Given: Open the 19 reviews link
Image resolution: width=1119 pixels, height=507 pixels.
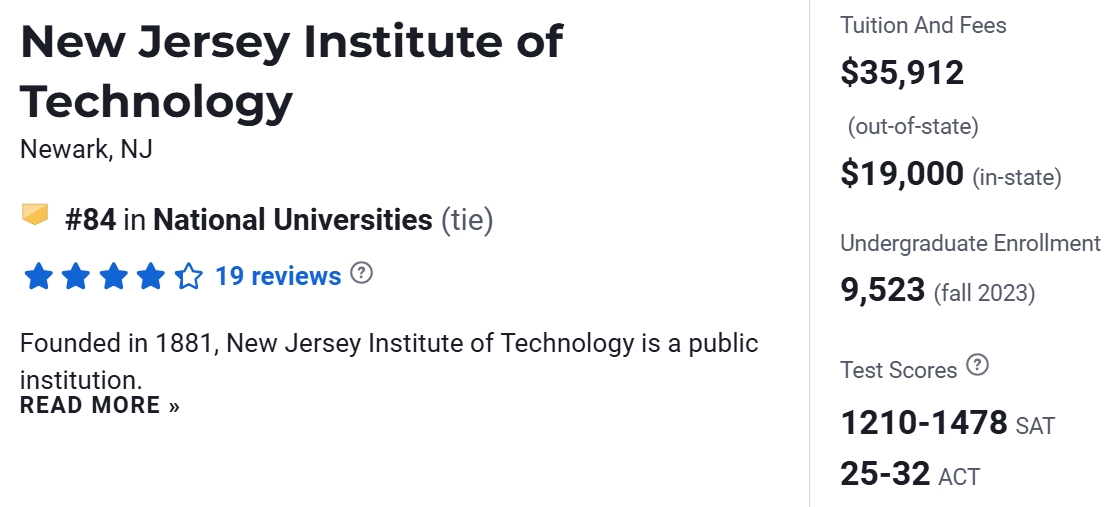Looking at the screenshot, I should [278, 276].
